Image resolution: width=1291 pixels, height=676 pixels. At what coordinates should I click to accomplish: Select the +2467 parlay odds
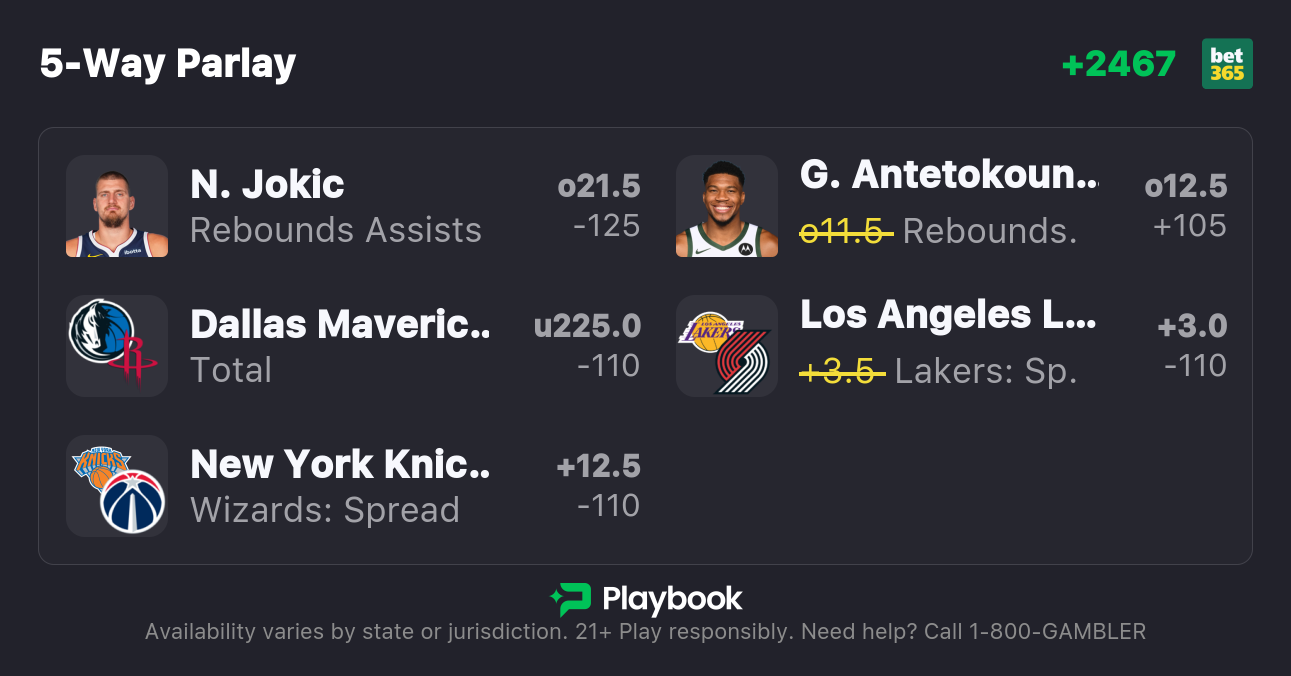coord(1118,64)
